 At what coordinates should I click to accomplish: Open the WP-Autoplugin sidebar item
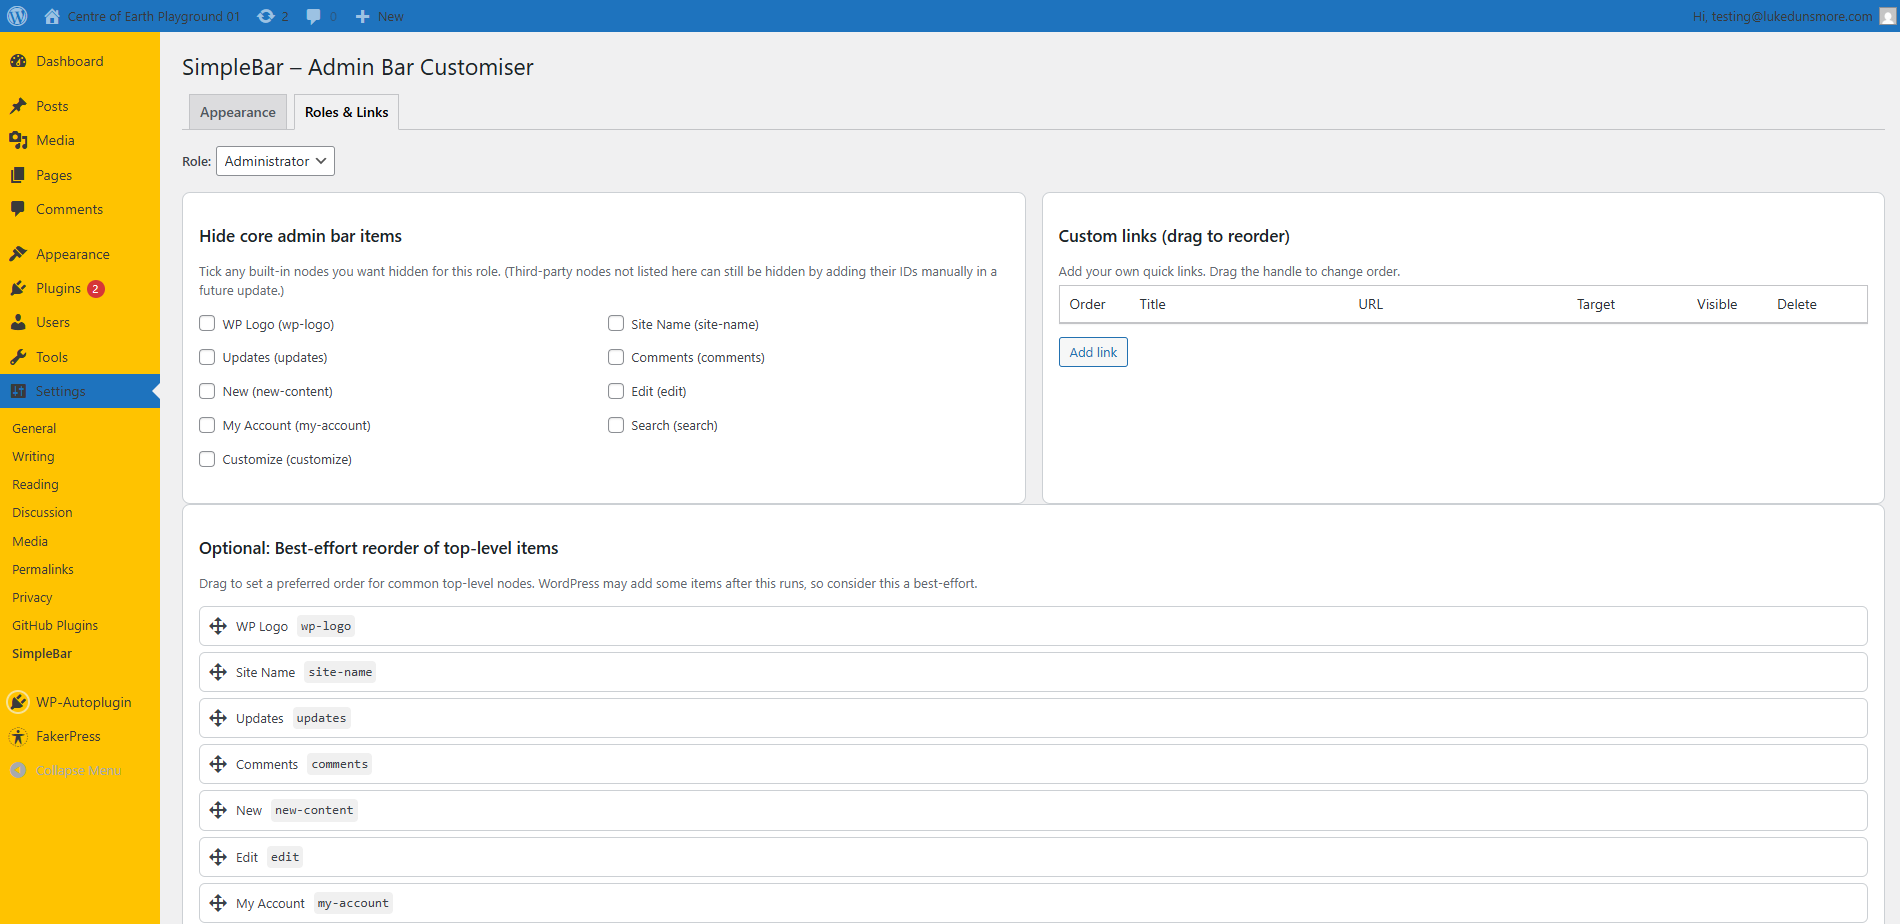coord(82,702)
